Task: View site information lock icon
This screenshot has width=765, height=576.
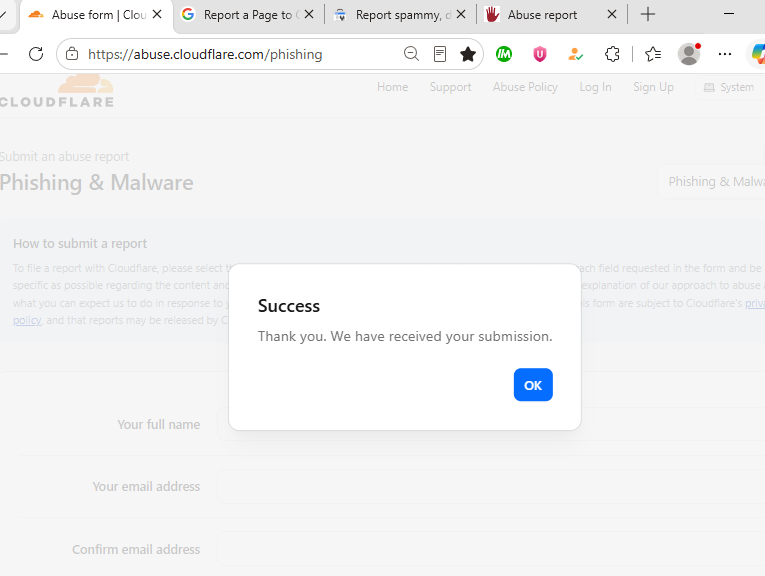Action: [x=72, y=54]
